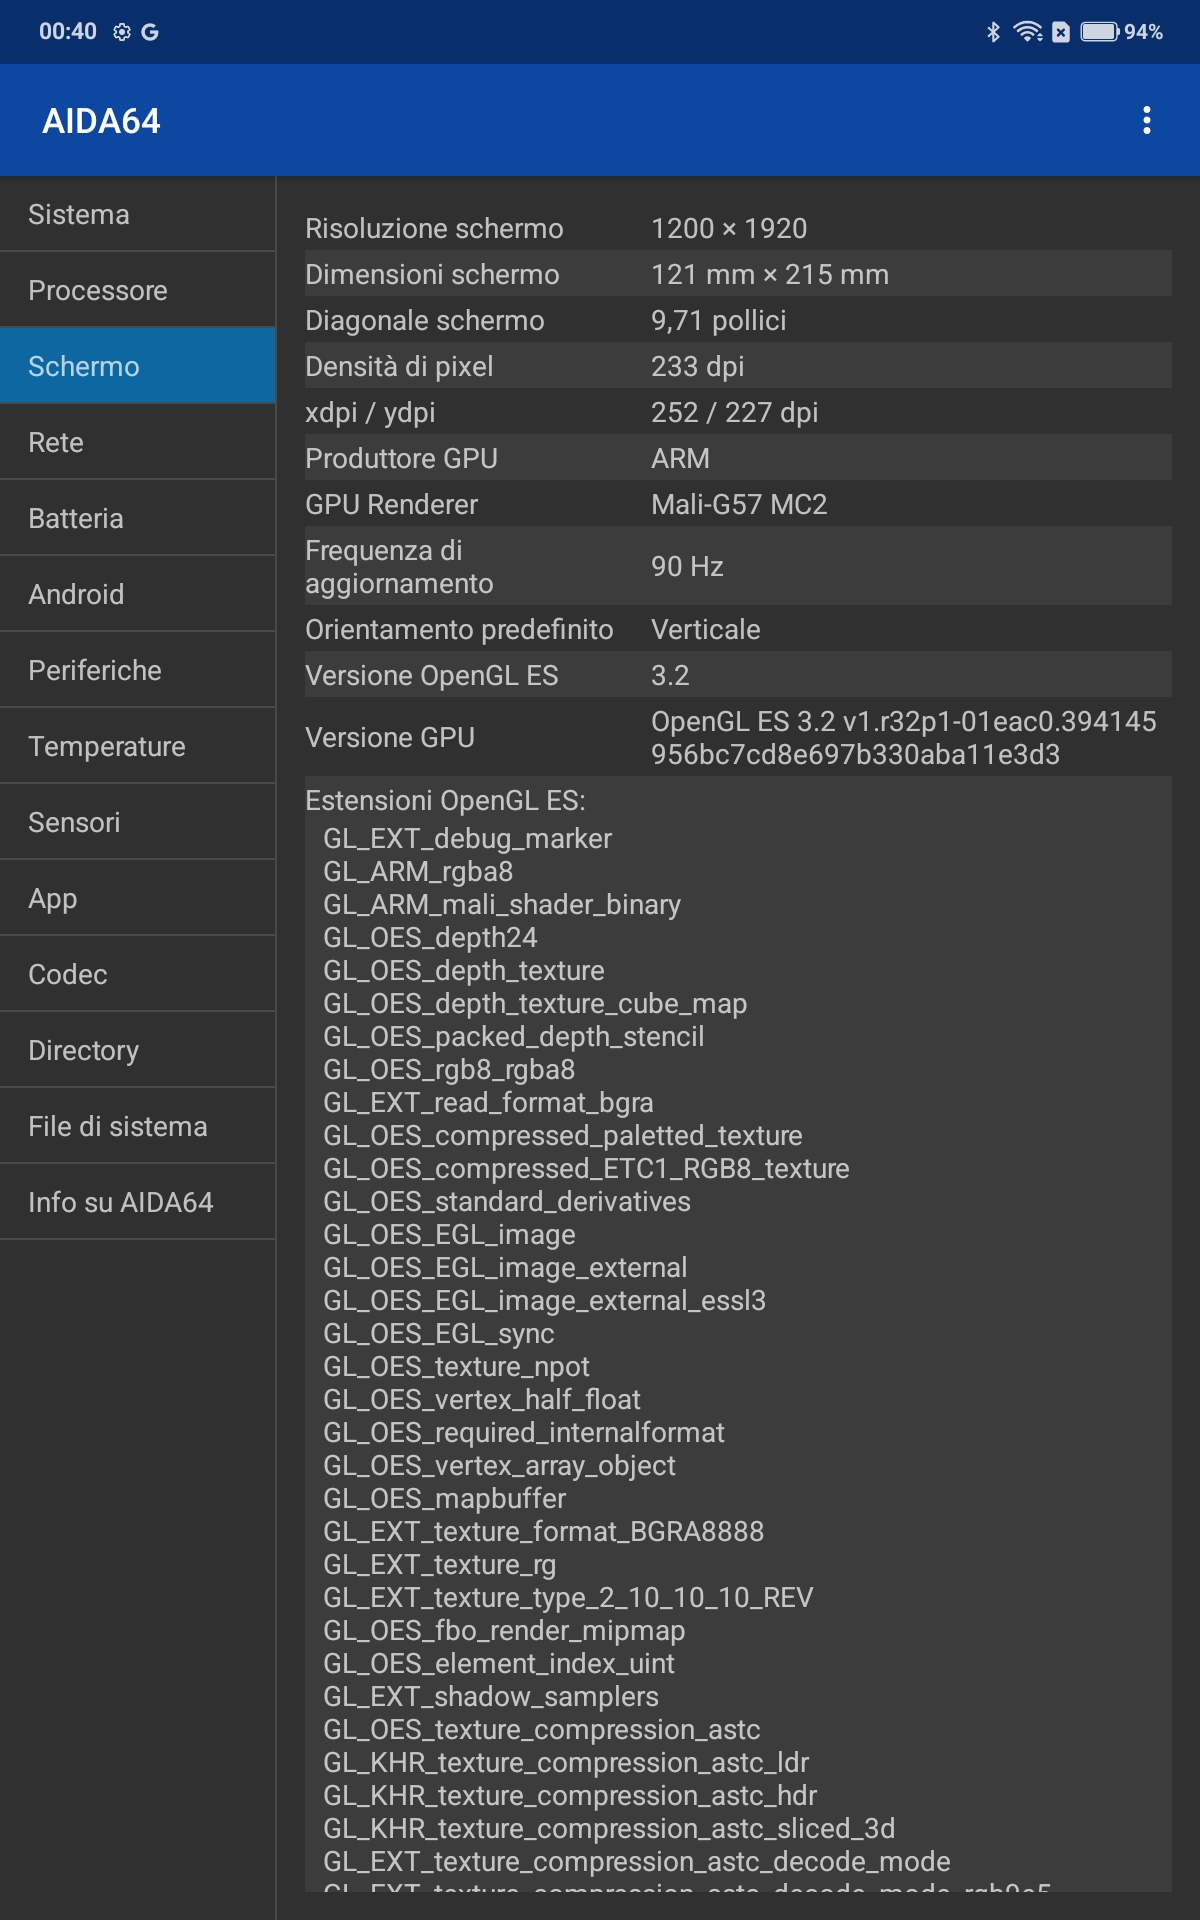The width and height of the screenshot is (1200, 1920).
Task: Tap the GL_EXT_texture_format_BGRA8888 line
Action: point(543,1531)
